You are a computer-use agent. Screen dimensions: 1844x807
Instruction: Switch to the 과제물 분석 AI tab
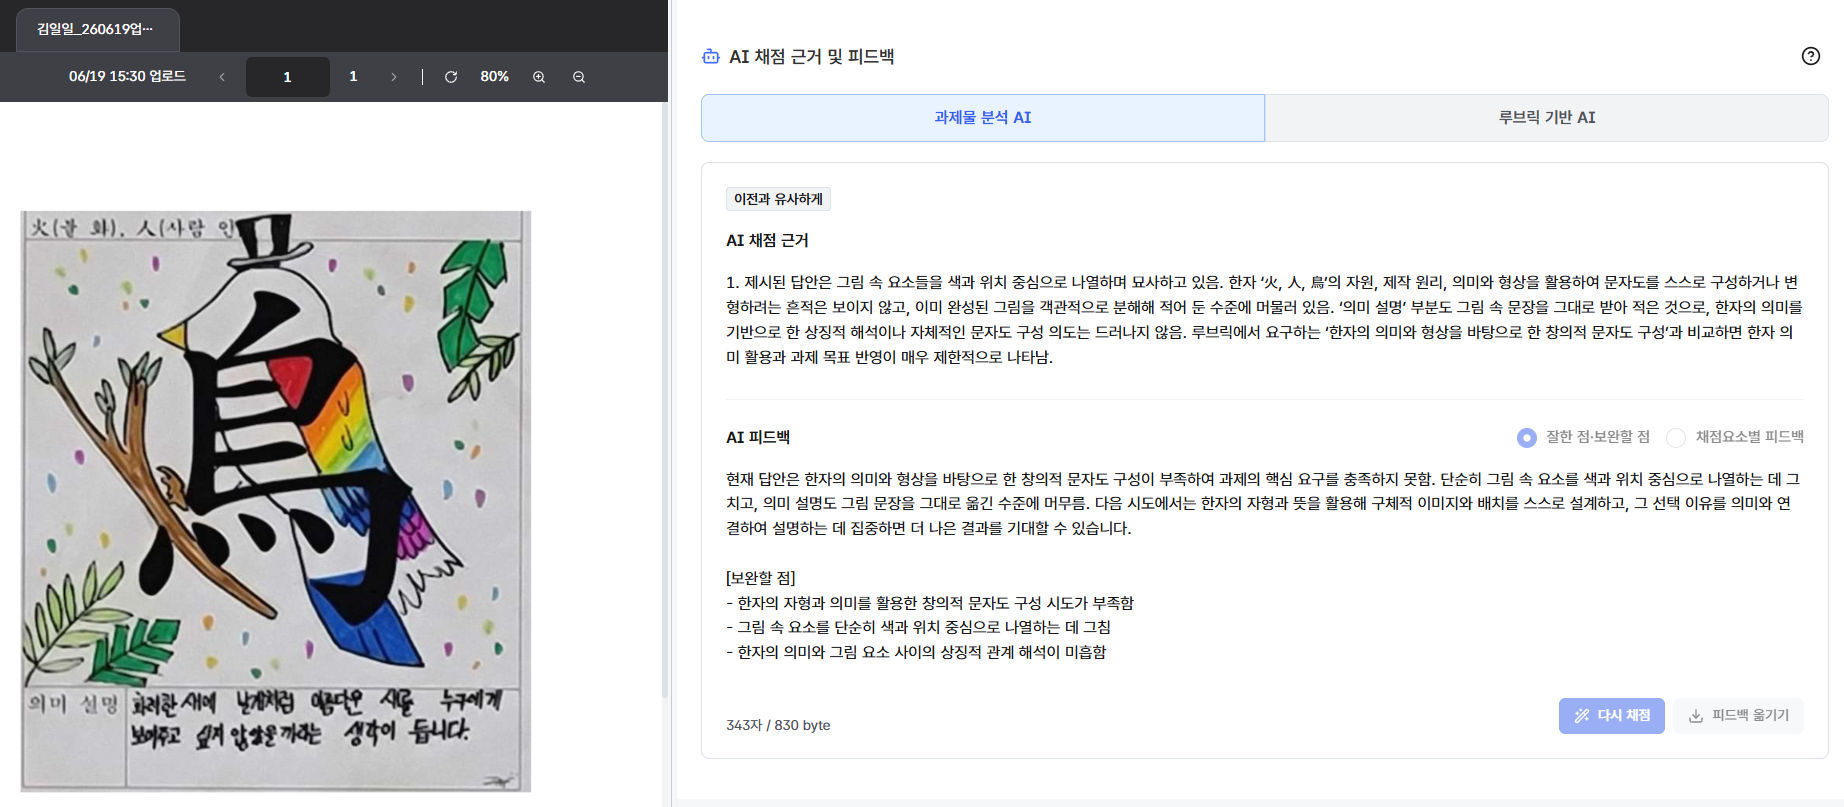(x=983, y=118)
